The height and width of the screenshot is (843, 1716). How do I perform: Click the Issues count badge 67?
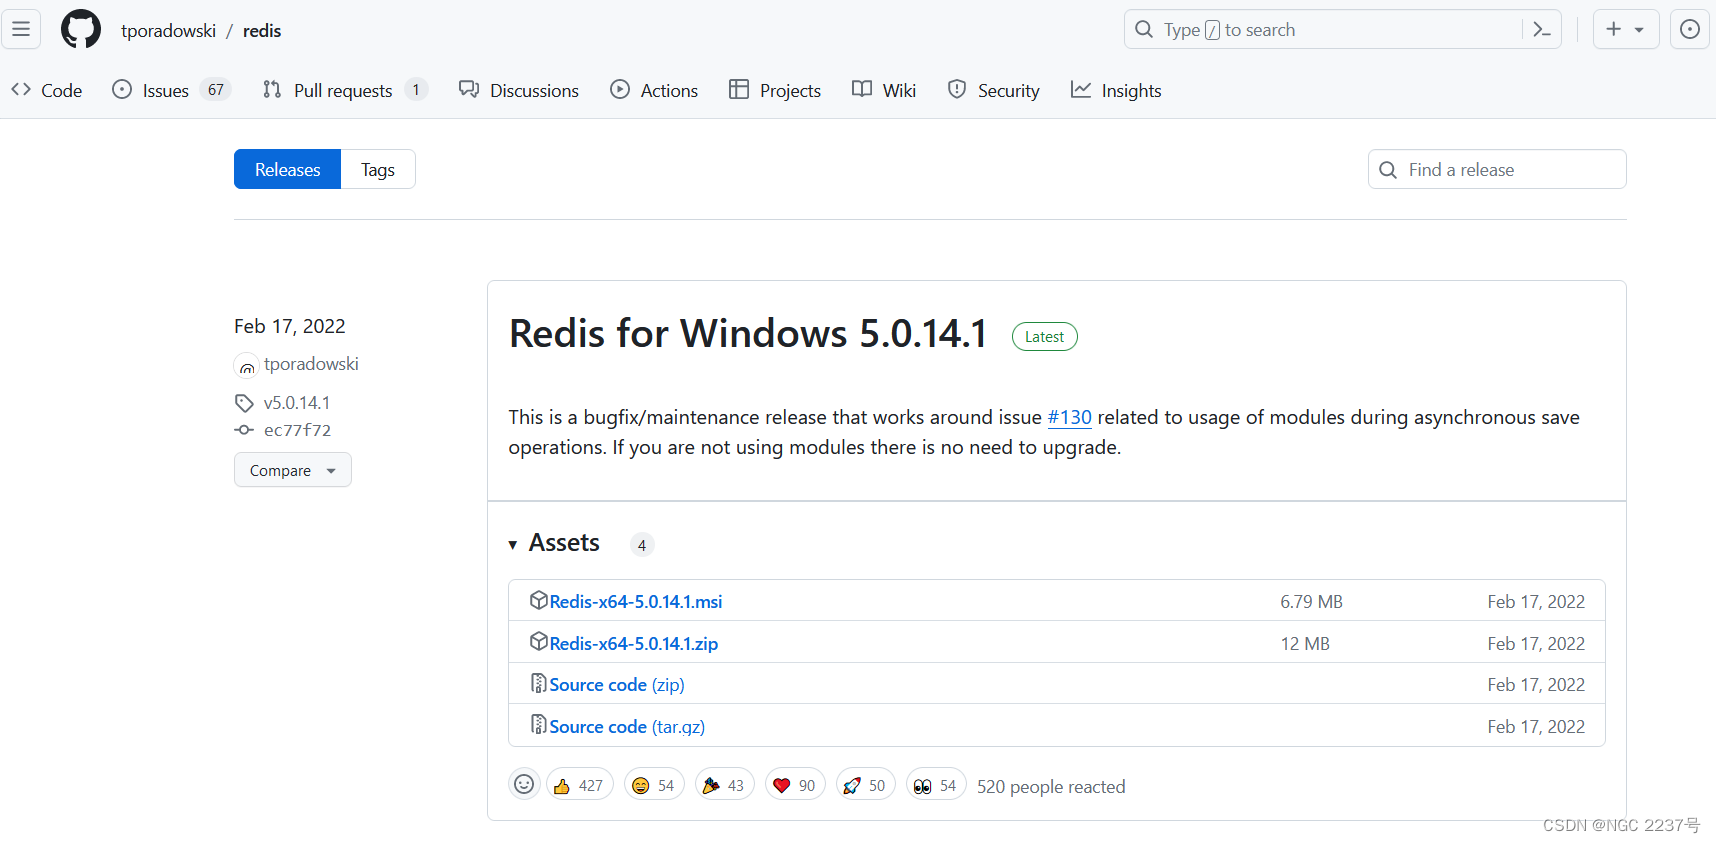tap(216, 90)
